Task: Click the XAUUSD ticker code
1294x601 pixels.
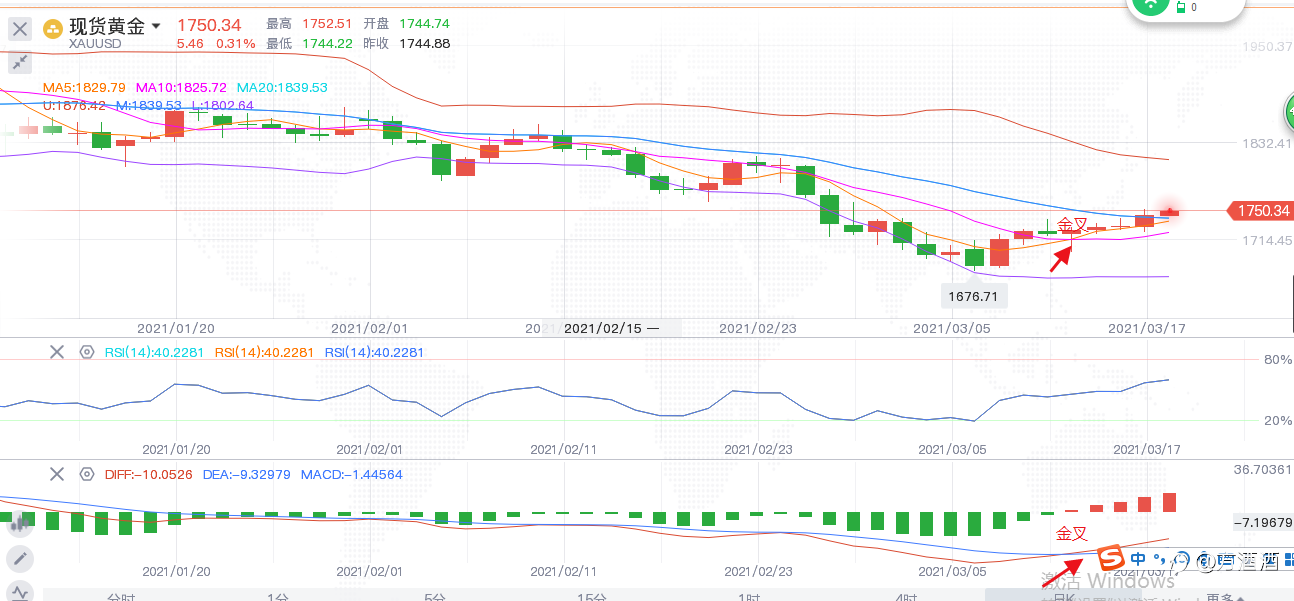Action: 96,44
